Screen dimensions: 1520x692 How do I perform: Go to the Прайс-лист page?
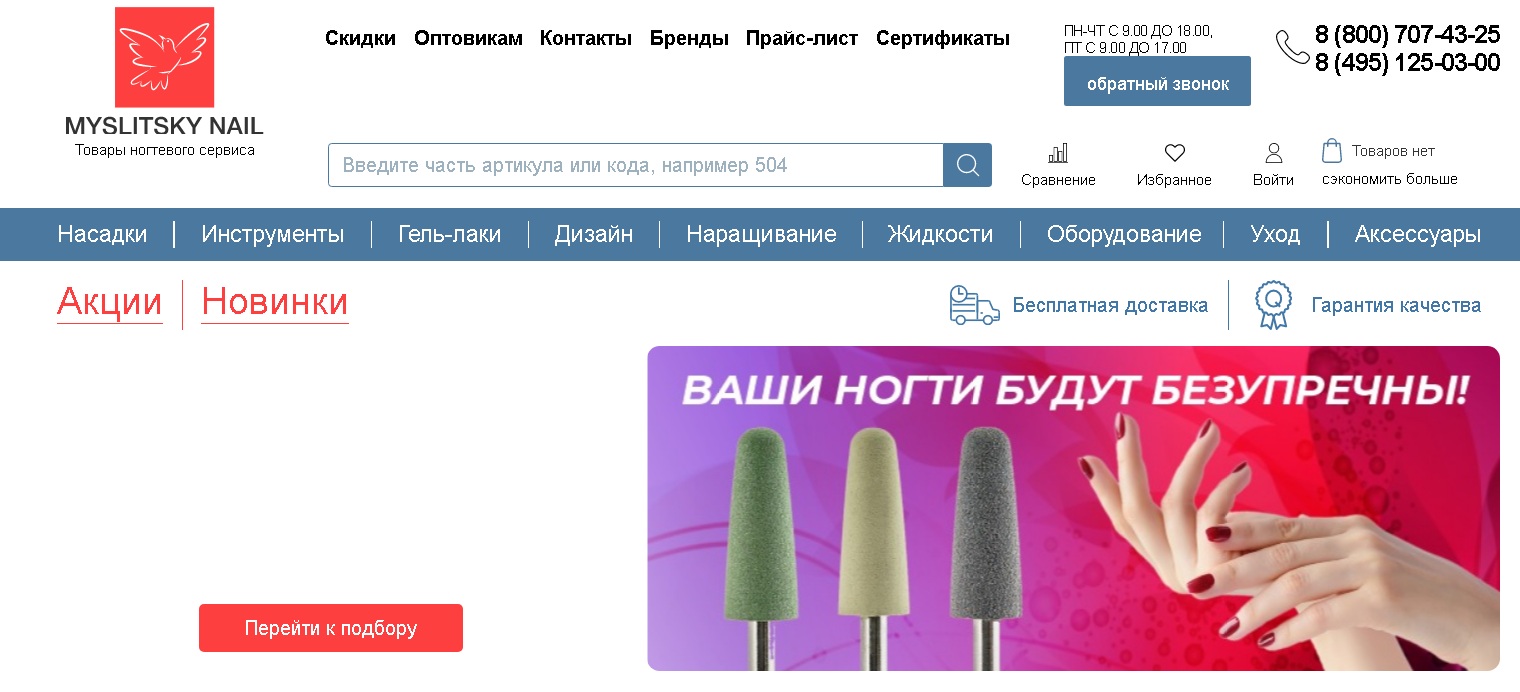pyautogui.click(x=802, y=39)
